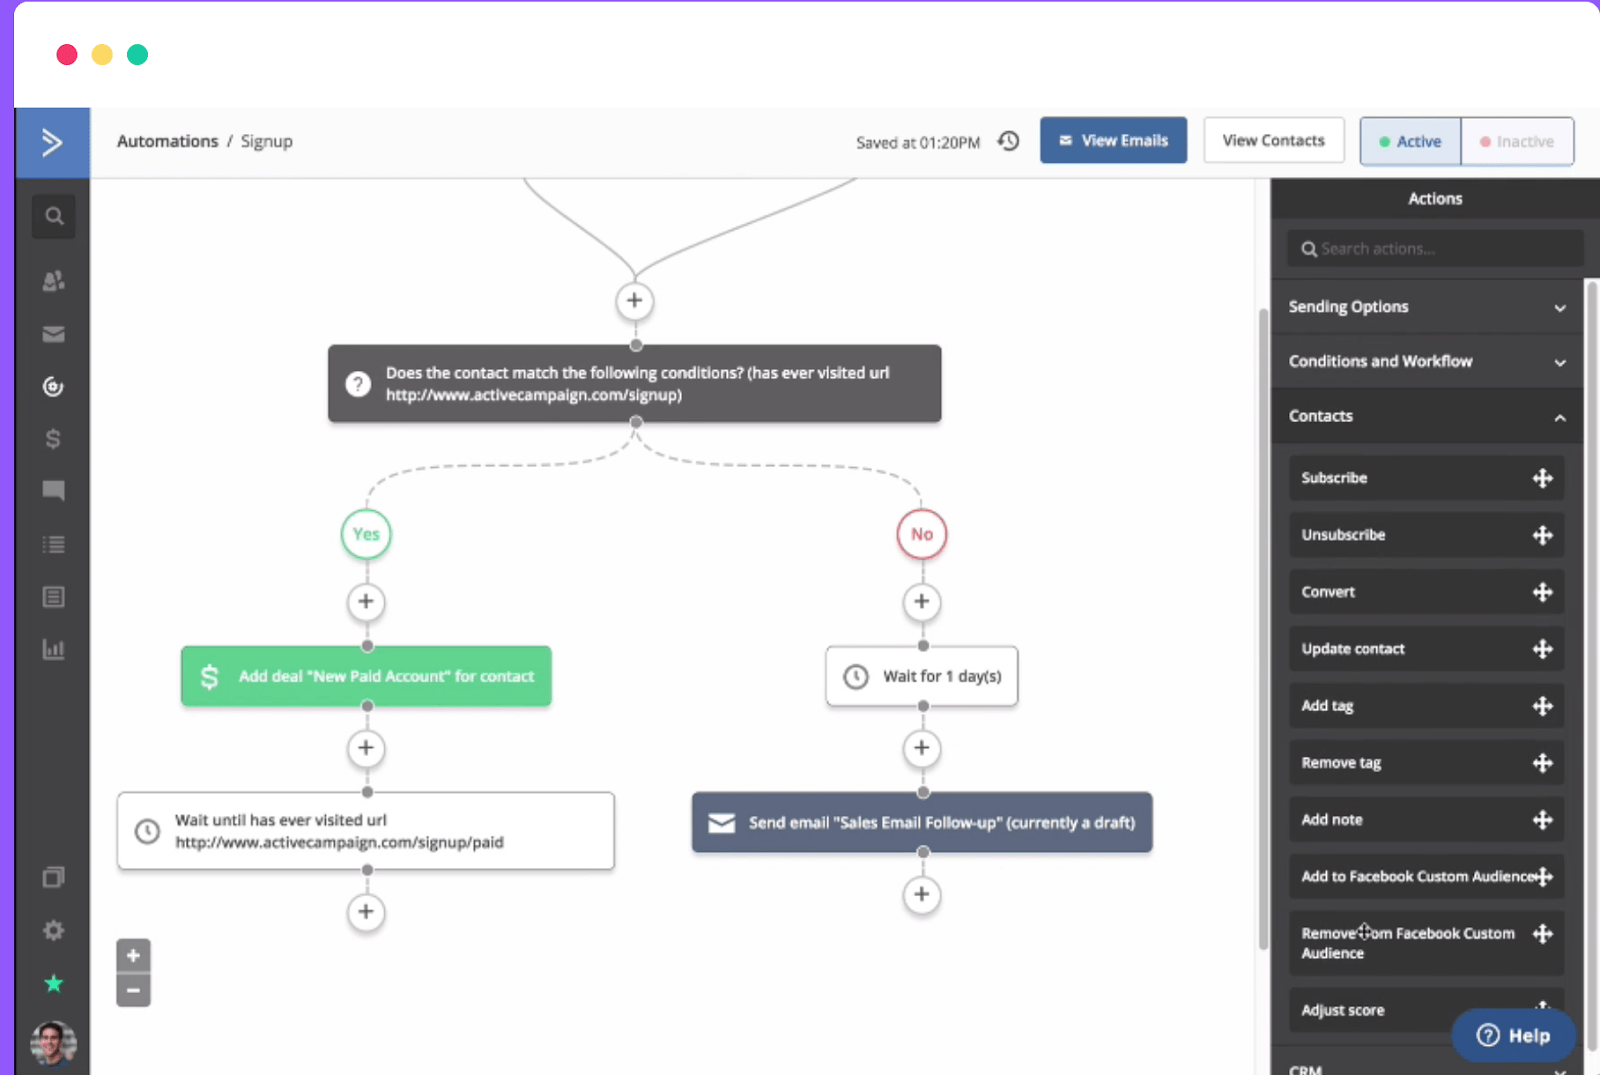Set automation status to Inactive

(x=1517, y=141)
